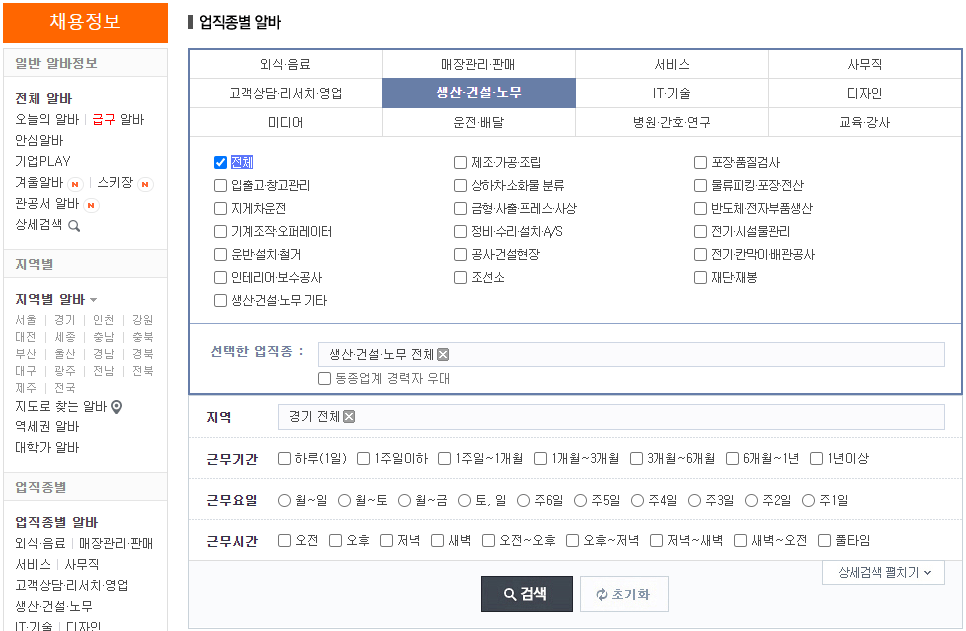This screenshot has height=631, width=966.
Task: Open the 서비스 category tab
Action: click(672, 64)
